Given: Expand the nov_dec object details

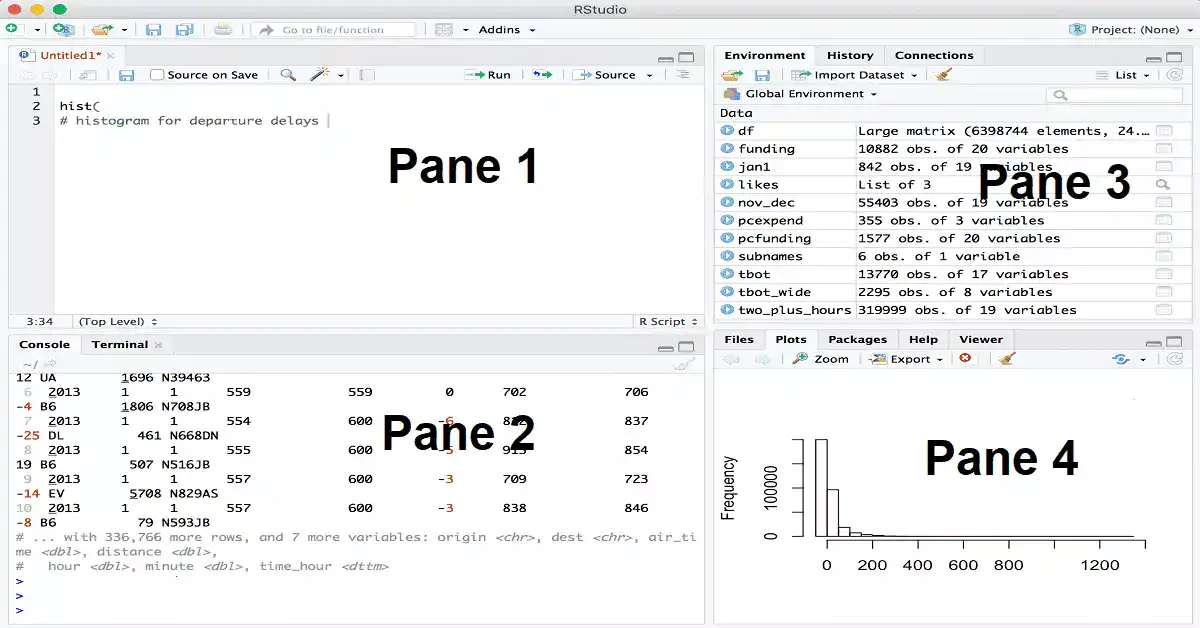Looking at the screenshot, I should 727,203.
